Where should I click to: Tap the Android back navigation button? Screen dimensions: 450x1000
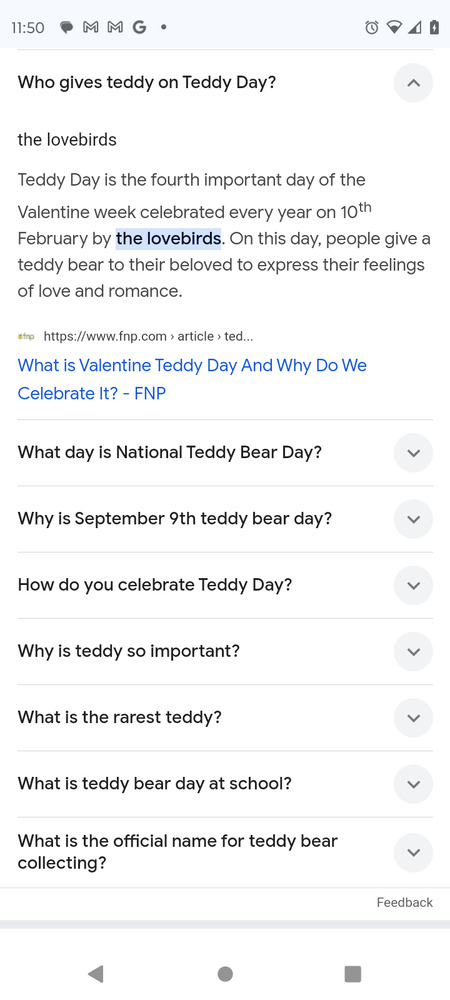pos(96,974)
